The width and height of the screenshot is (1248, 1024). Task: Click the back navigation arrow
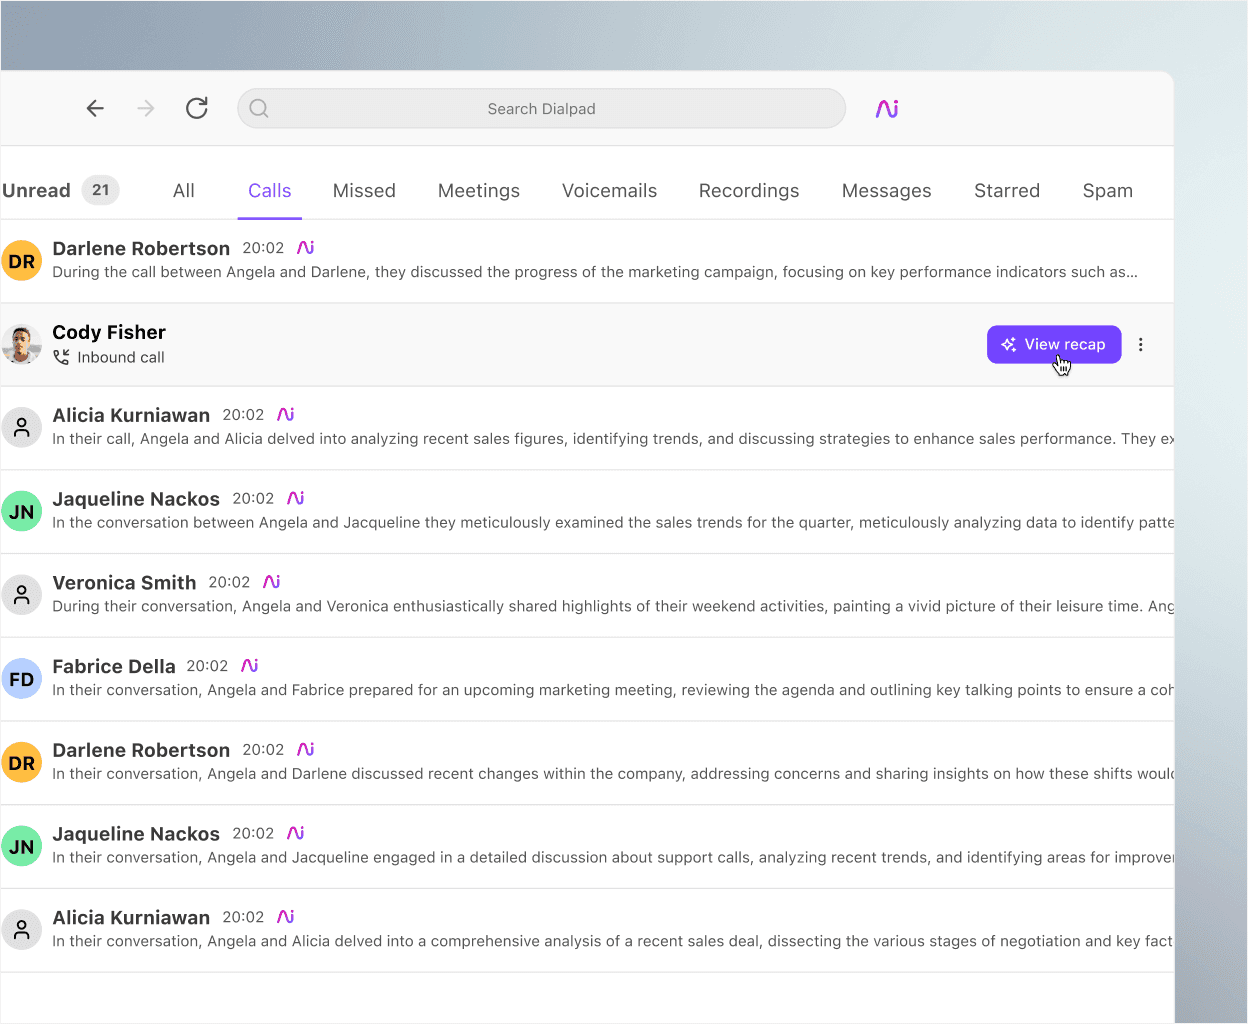(x=95, y=109)
